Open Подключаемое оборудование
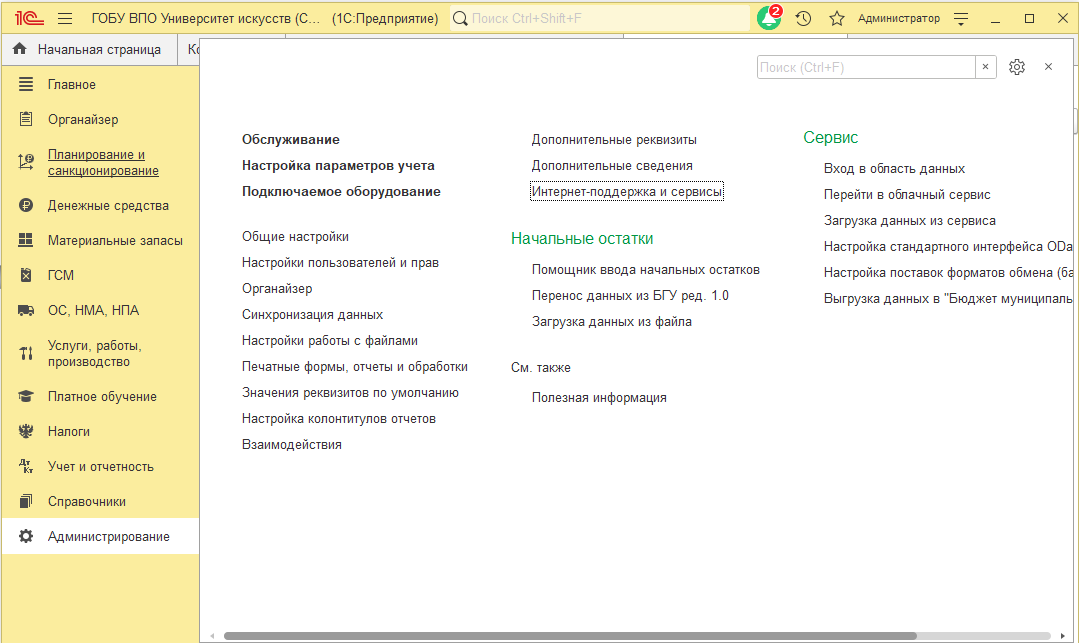 (x=341, y=191)
